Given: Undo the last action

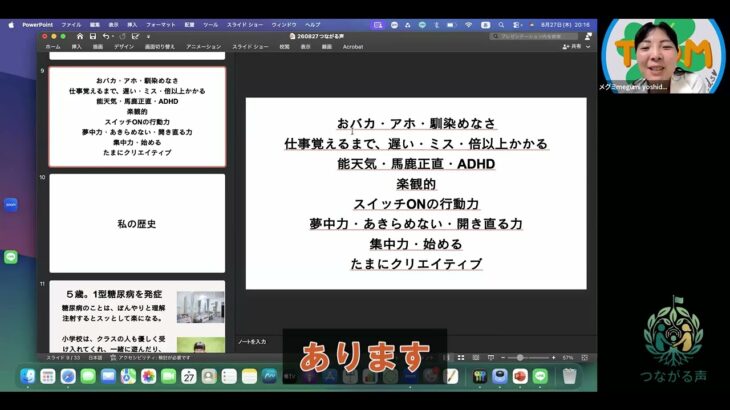Looking at the screenshot, I should (x=106, y=36).
